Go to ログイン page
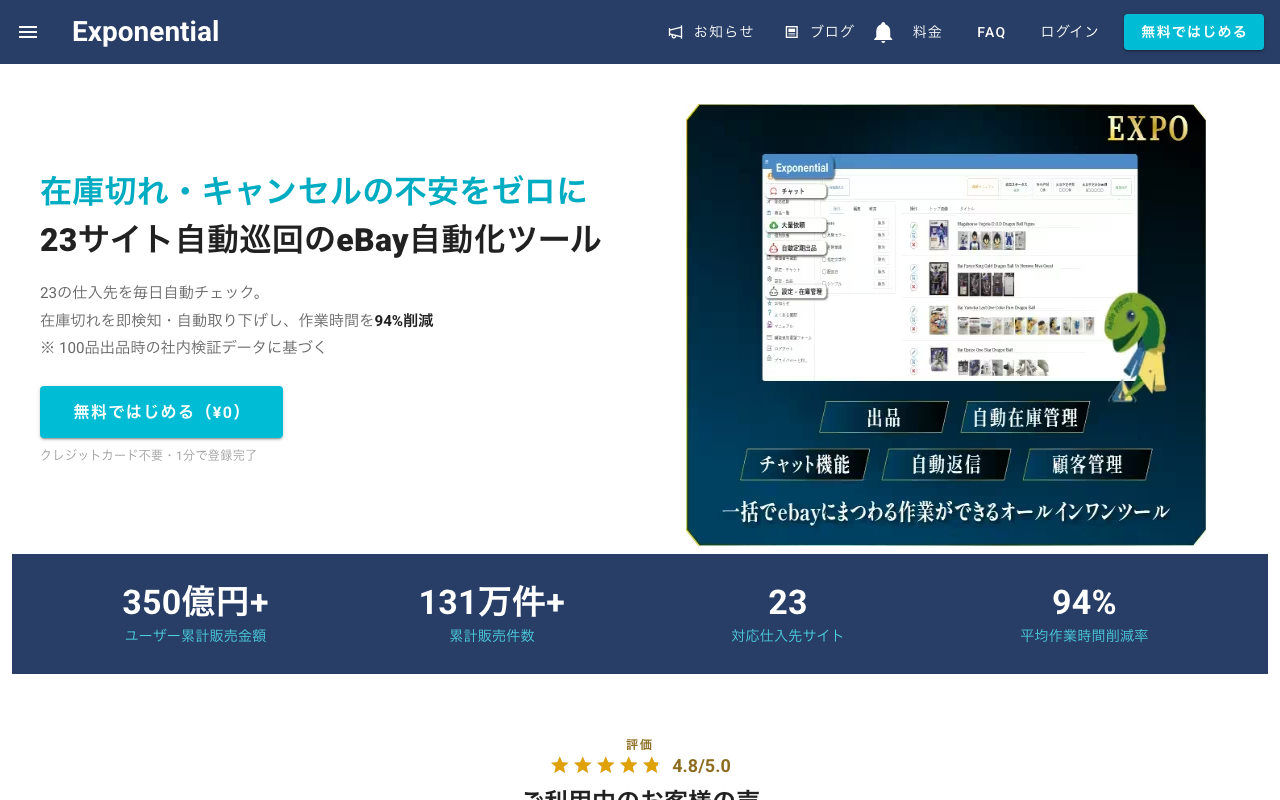This screenshot has width=1280, height=800. point(1069,32)
